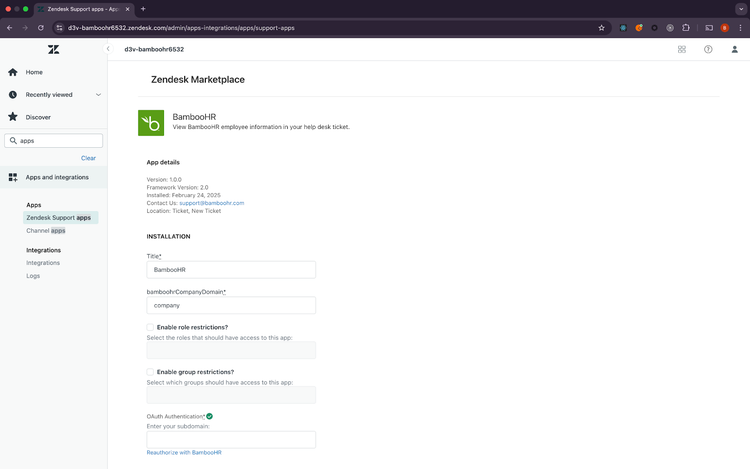Image resolution: width=750 pixels, height=469 pixels.
Task: Collapse the sidebar with the chevron button
Action: pyautogui.click(x=108, y=49)
